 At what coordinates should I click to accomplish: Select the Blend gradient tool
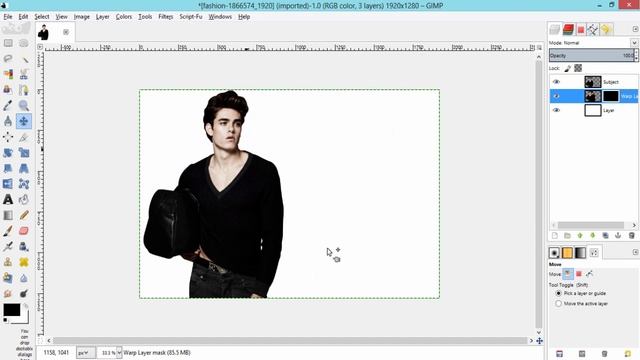[x=8, y=215]
